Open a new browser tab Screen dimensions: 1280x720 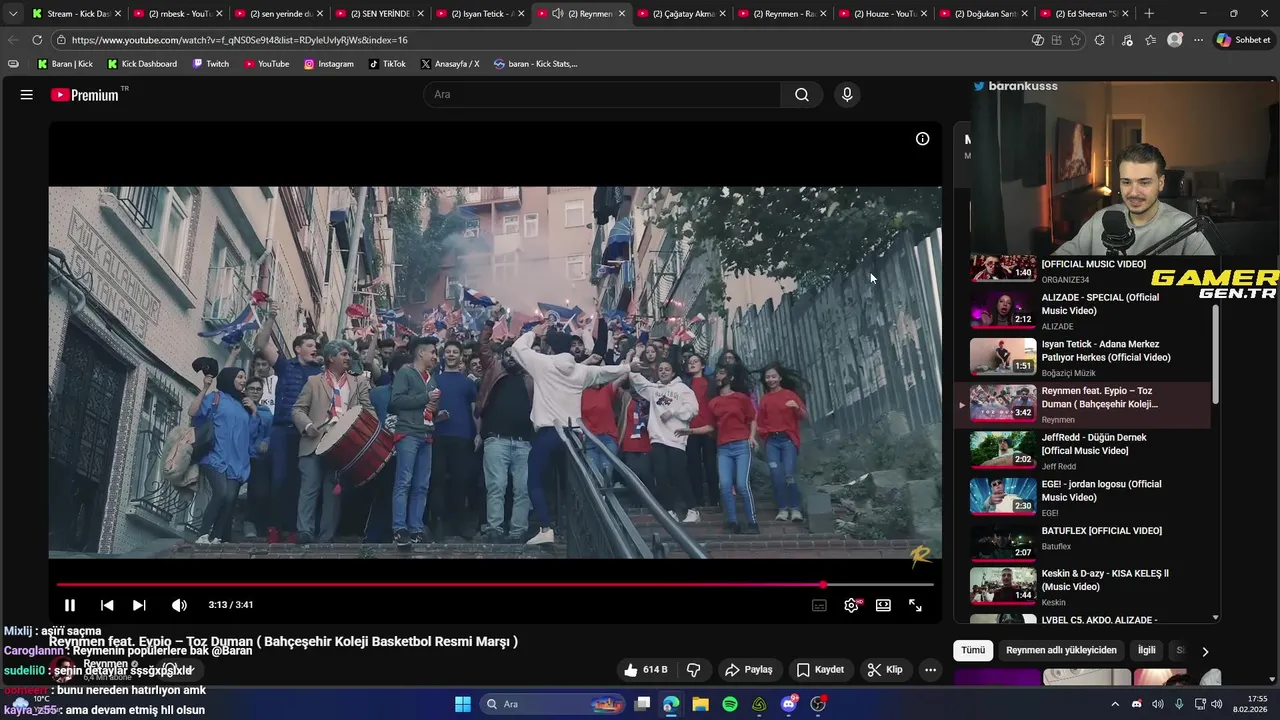pyautogui.click(x=1149, y=14)
